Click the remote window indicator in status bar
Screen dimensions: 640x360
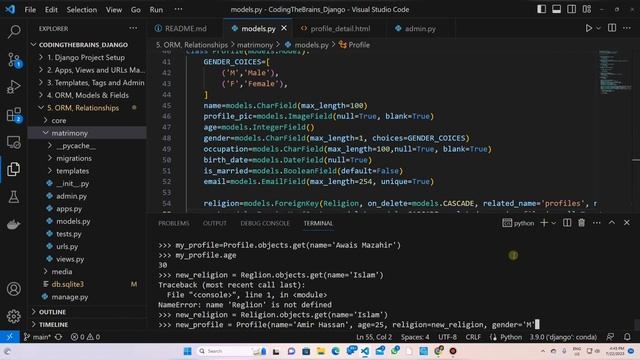pos(9,337)
